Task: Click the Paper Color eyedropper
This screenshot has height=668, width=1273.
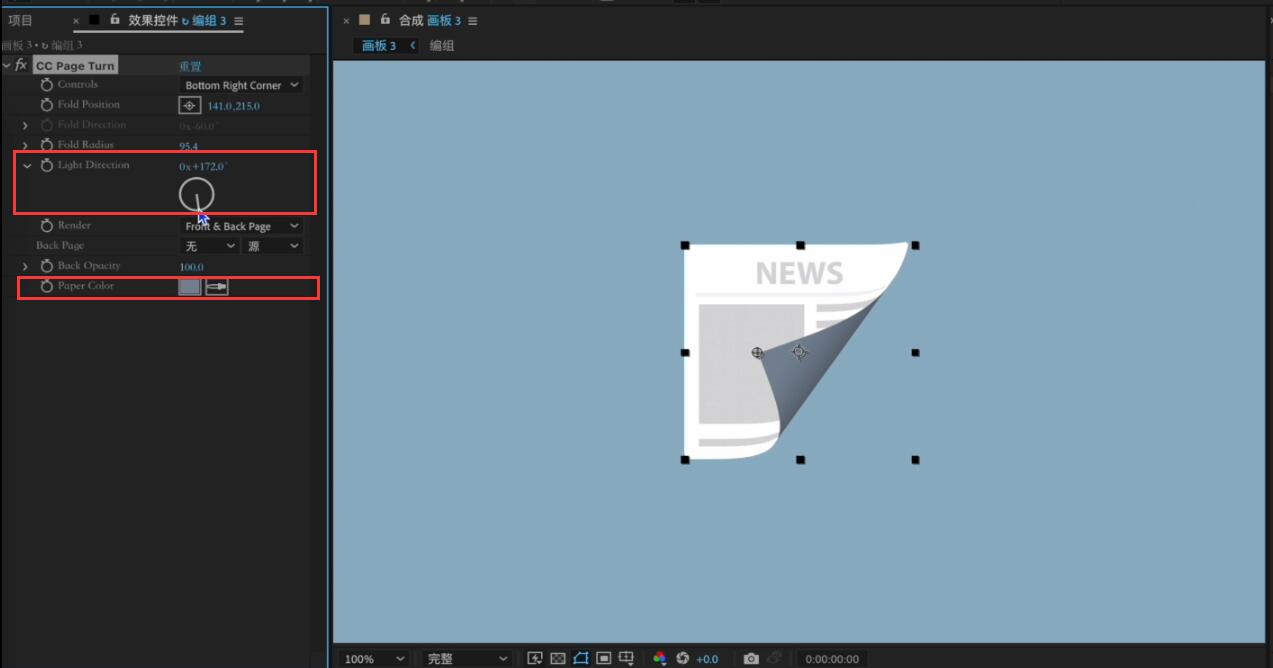Action: coord(217,287)
